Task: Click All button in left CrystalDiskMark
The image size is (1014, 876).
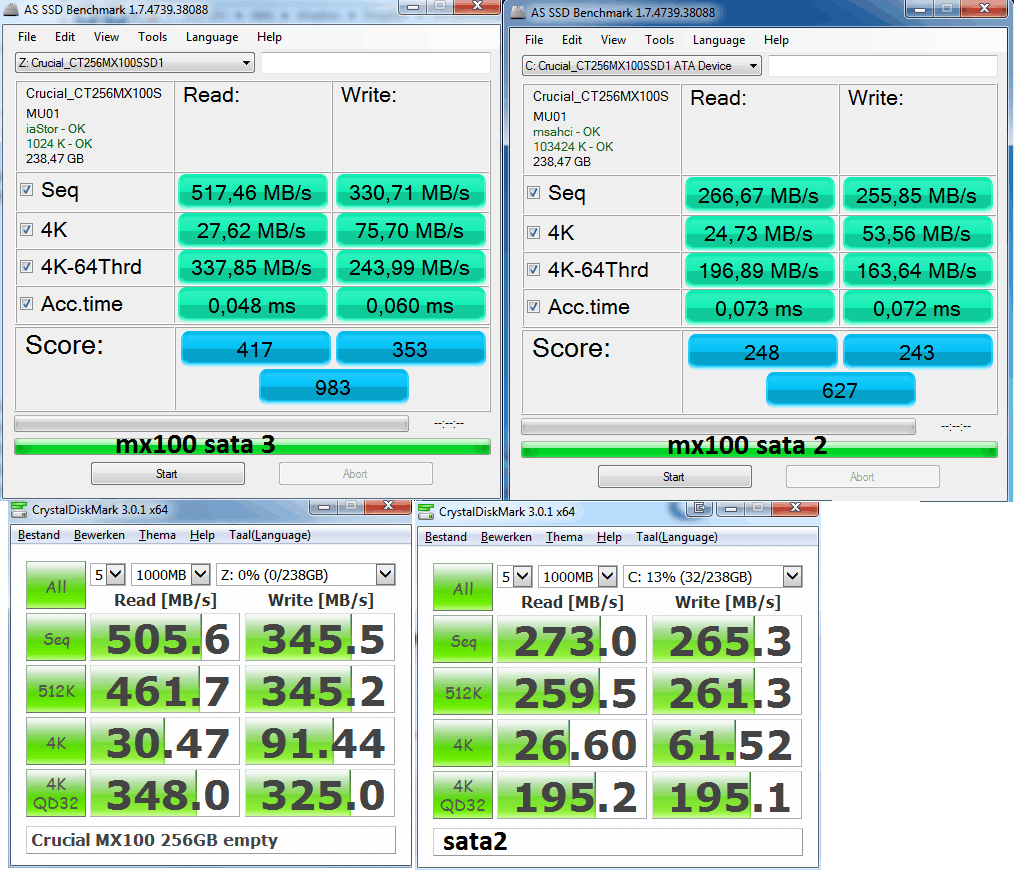Action: [x=56, y=585]
